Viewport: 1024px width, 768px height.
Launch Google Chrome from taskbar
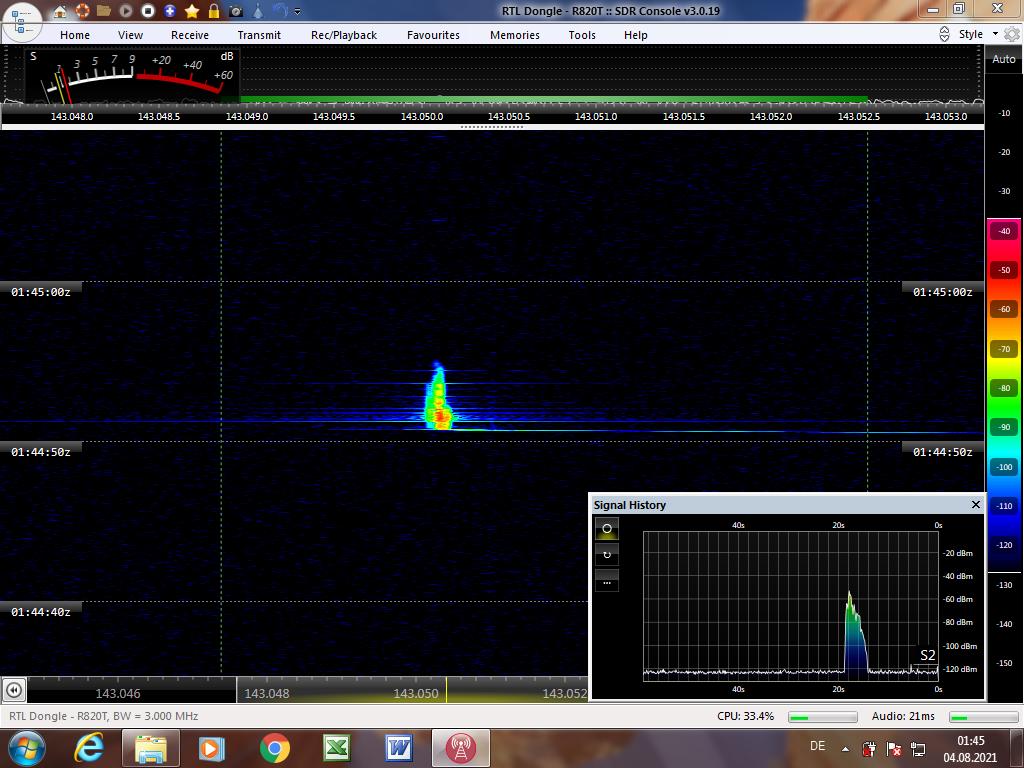tap(274, 748)
